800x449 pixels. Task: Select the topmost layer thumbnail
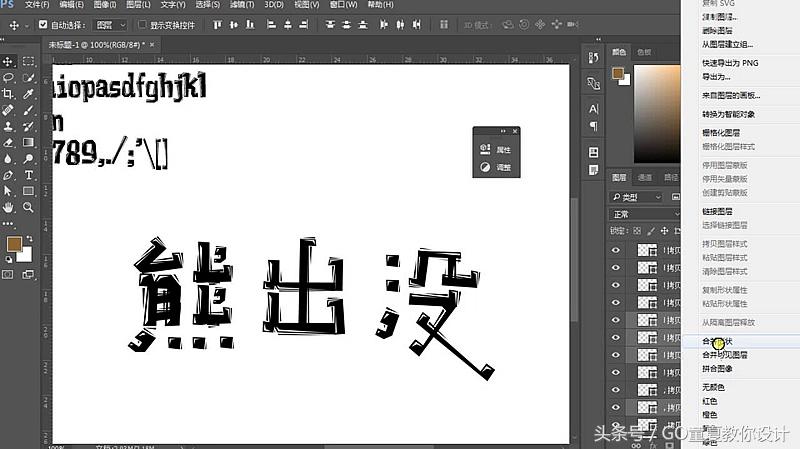647,250
